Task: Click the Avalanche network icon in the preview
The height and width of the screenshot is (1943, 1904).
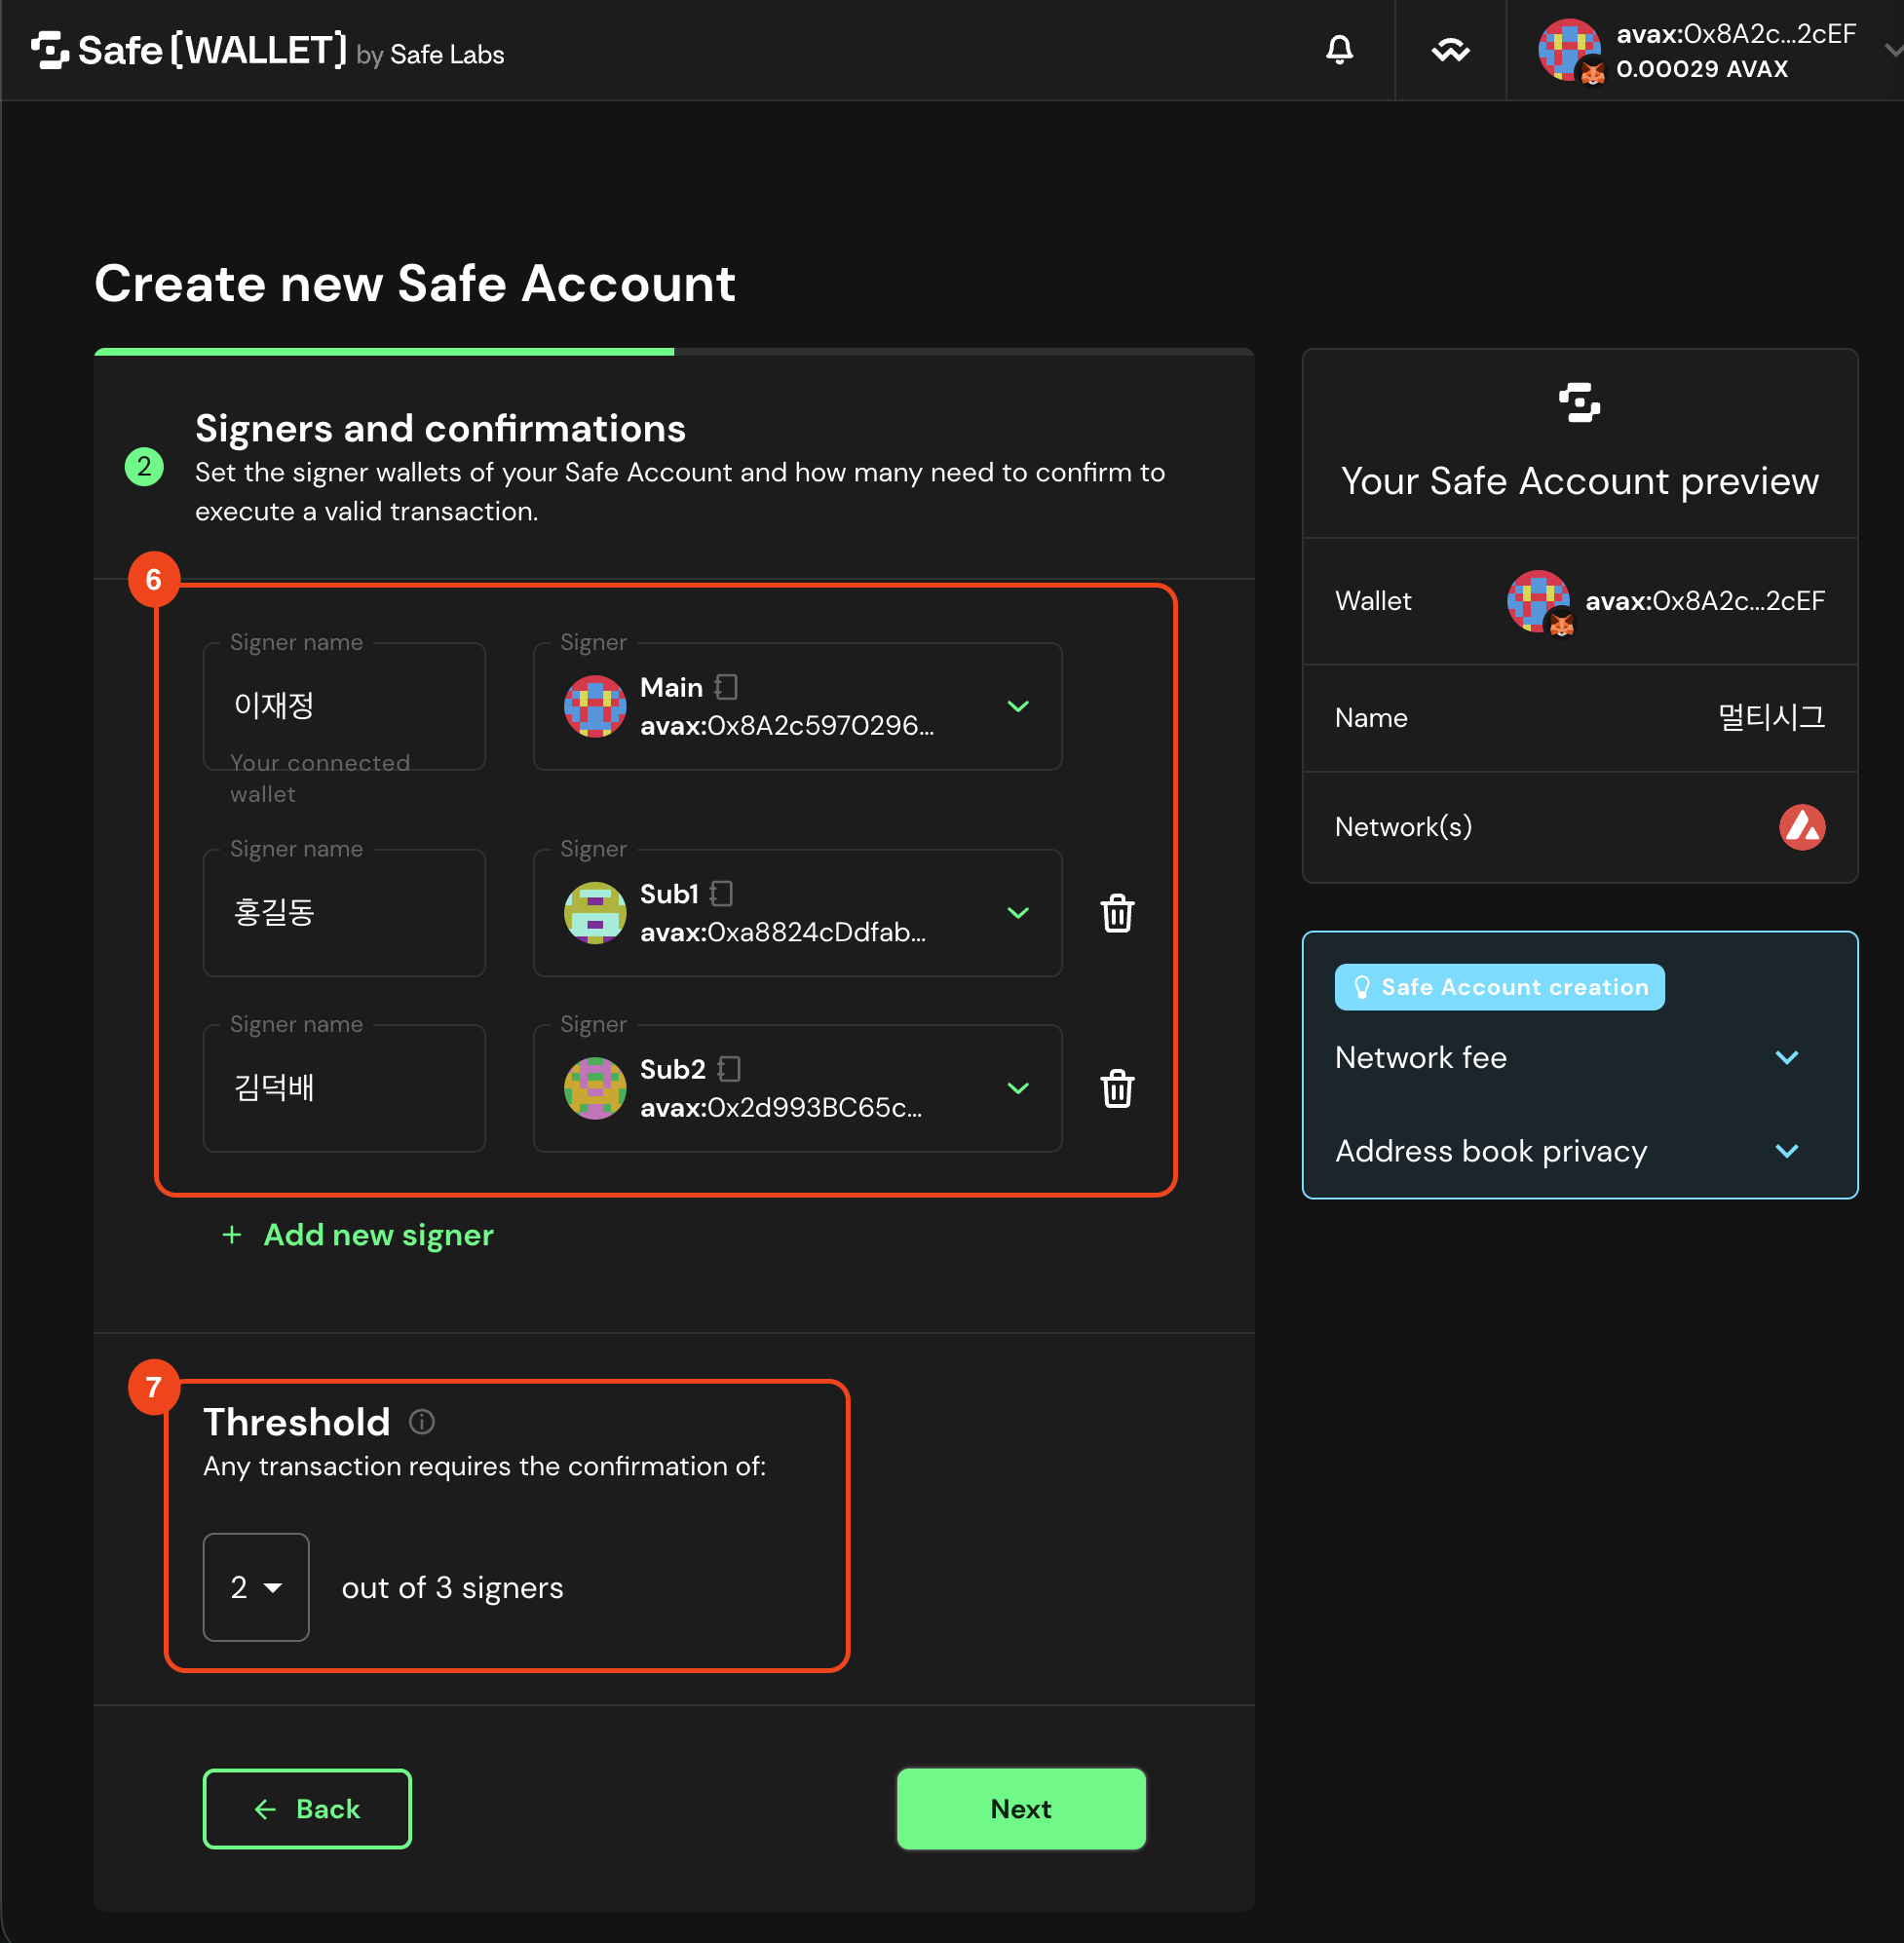Action: pyautogui.click(x=1802, y=827)
